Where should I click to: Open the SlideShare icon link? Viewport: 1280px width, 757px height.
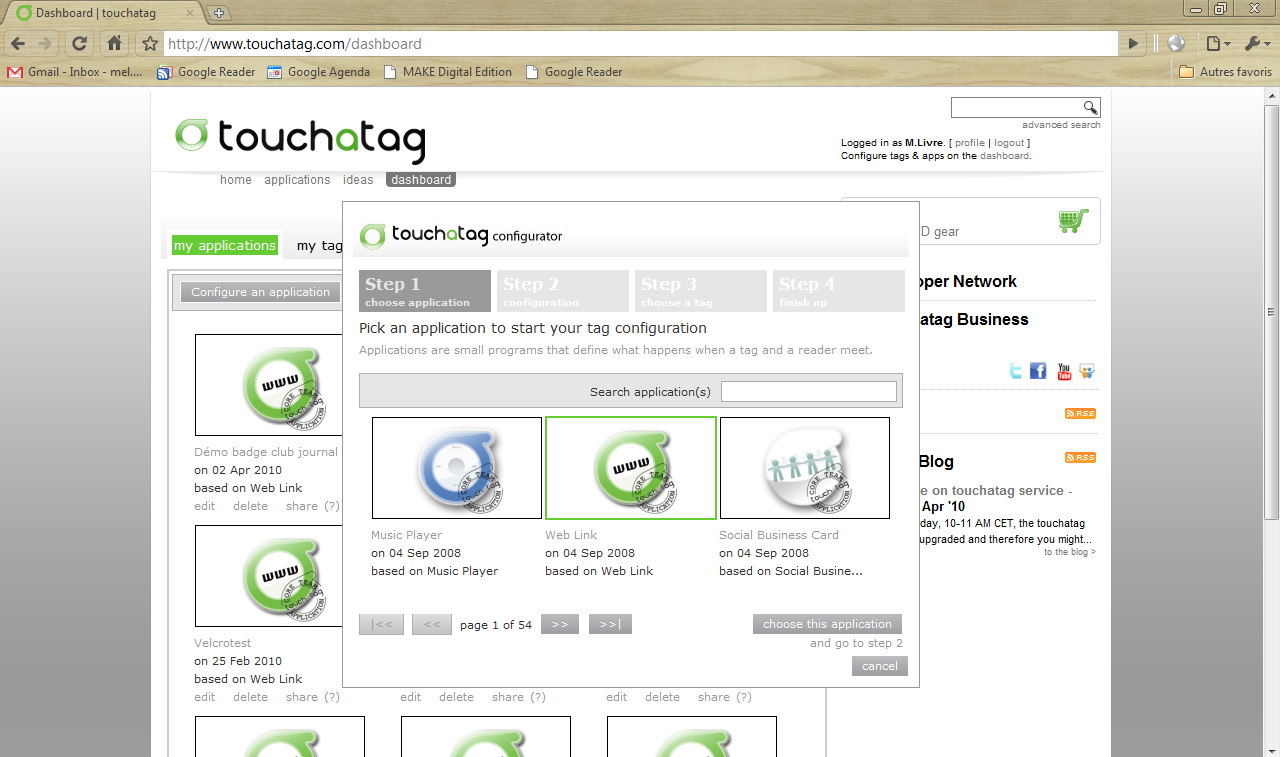click(x=1087, y=371)
